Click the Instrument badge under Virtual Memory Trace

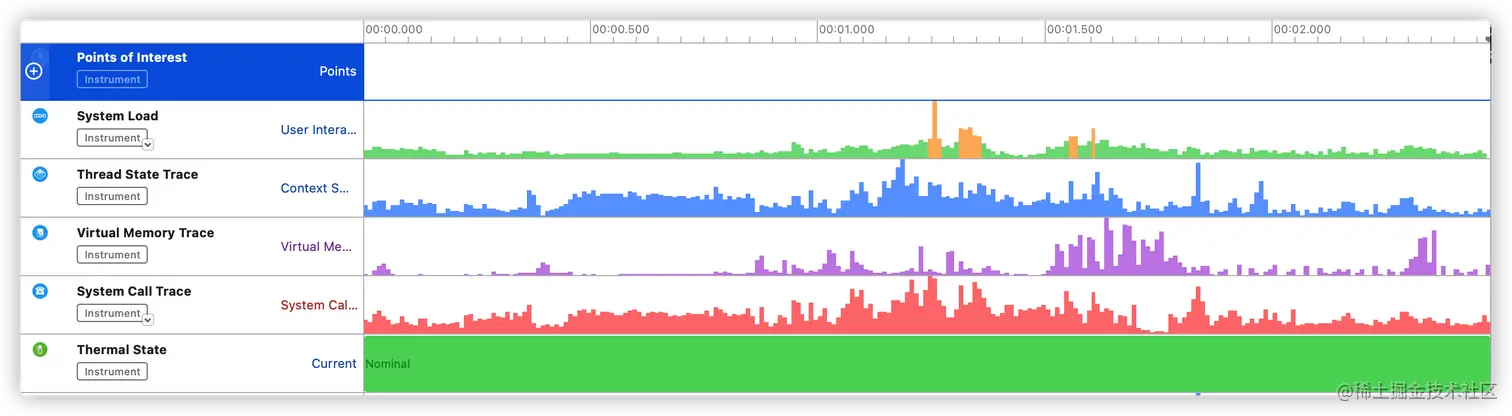[x=112, y=254]
